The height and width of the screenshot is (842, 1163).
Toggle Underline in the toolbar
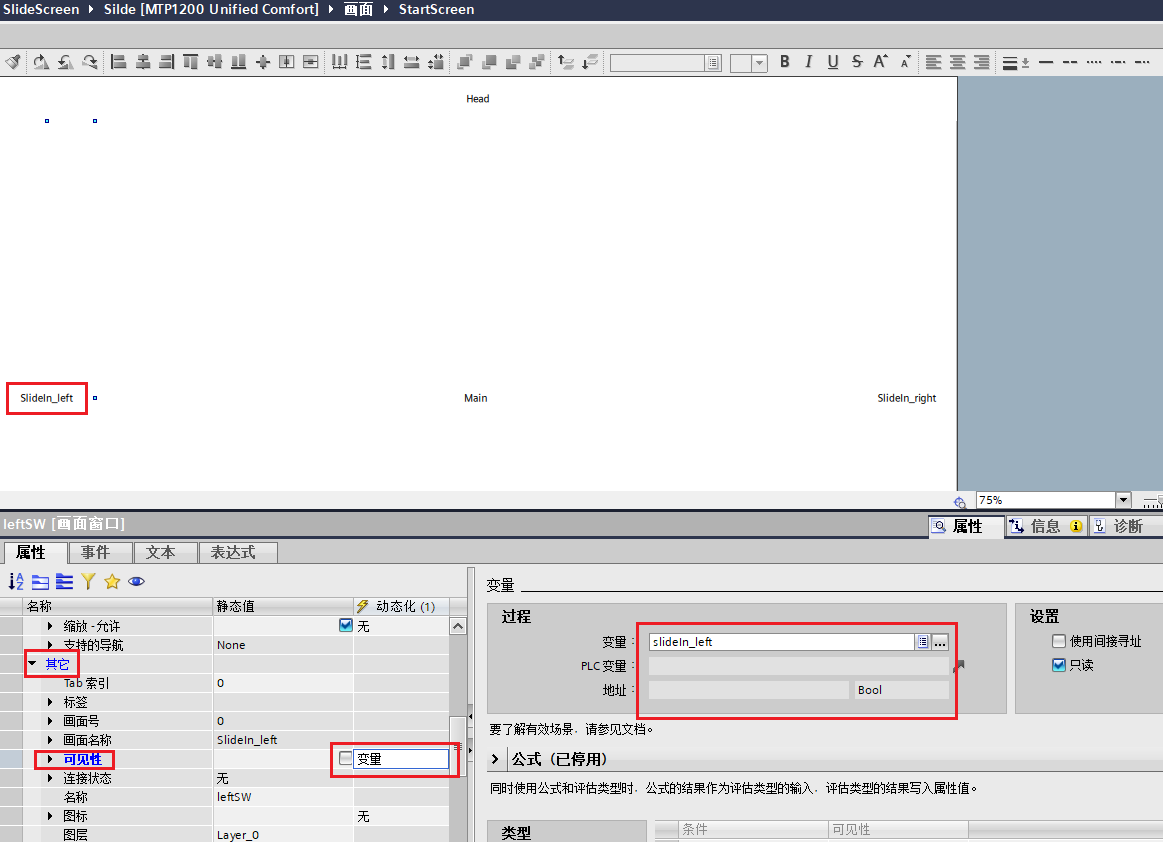point(833,62)
